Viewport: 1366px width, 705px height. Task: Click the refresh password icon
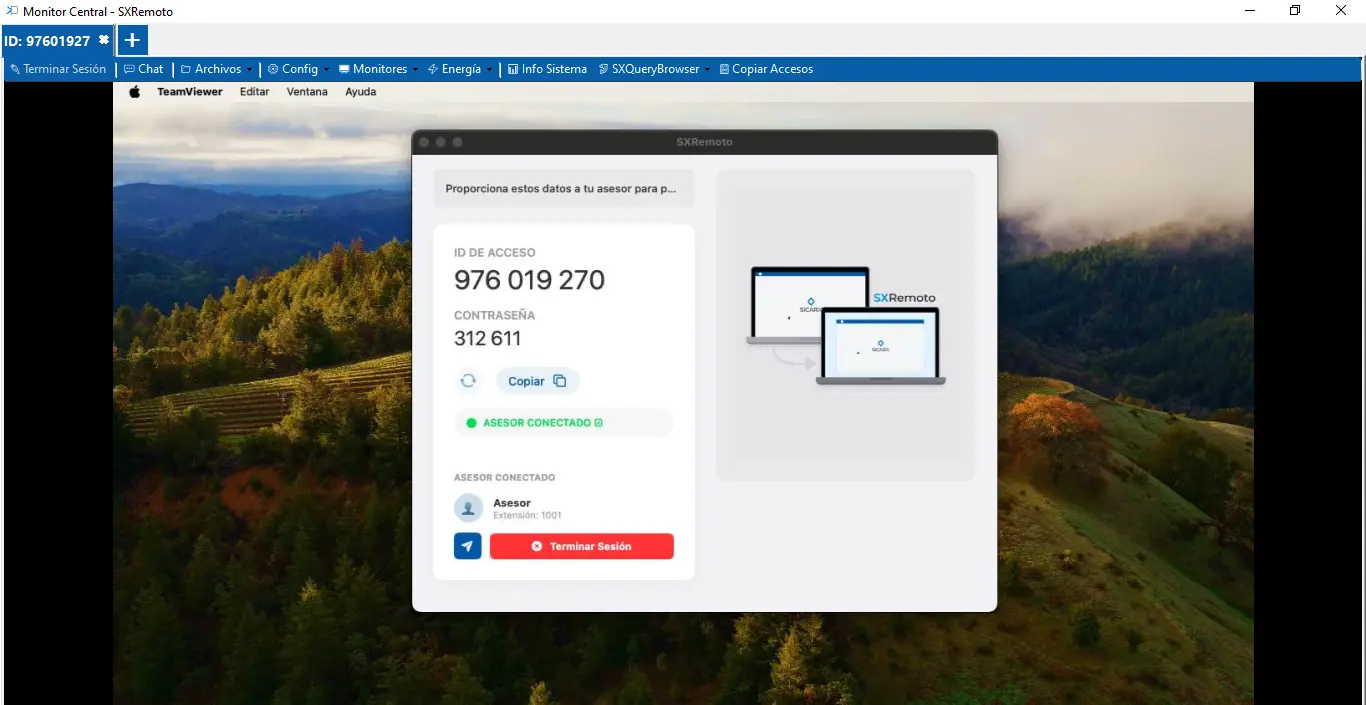468,381
